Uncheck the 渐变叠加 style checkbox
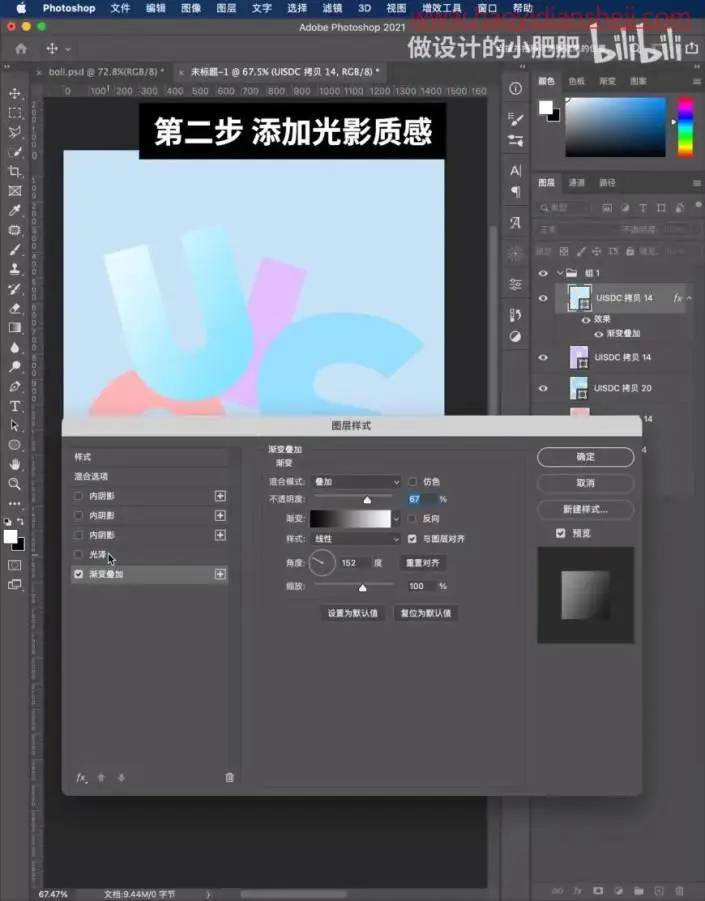 79,574
